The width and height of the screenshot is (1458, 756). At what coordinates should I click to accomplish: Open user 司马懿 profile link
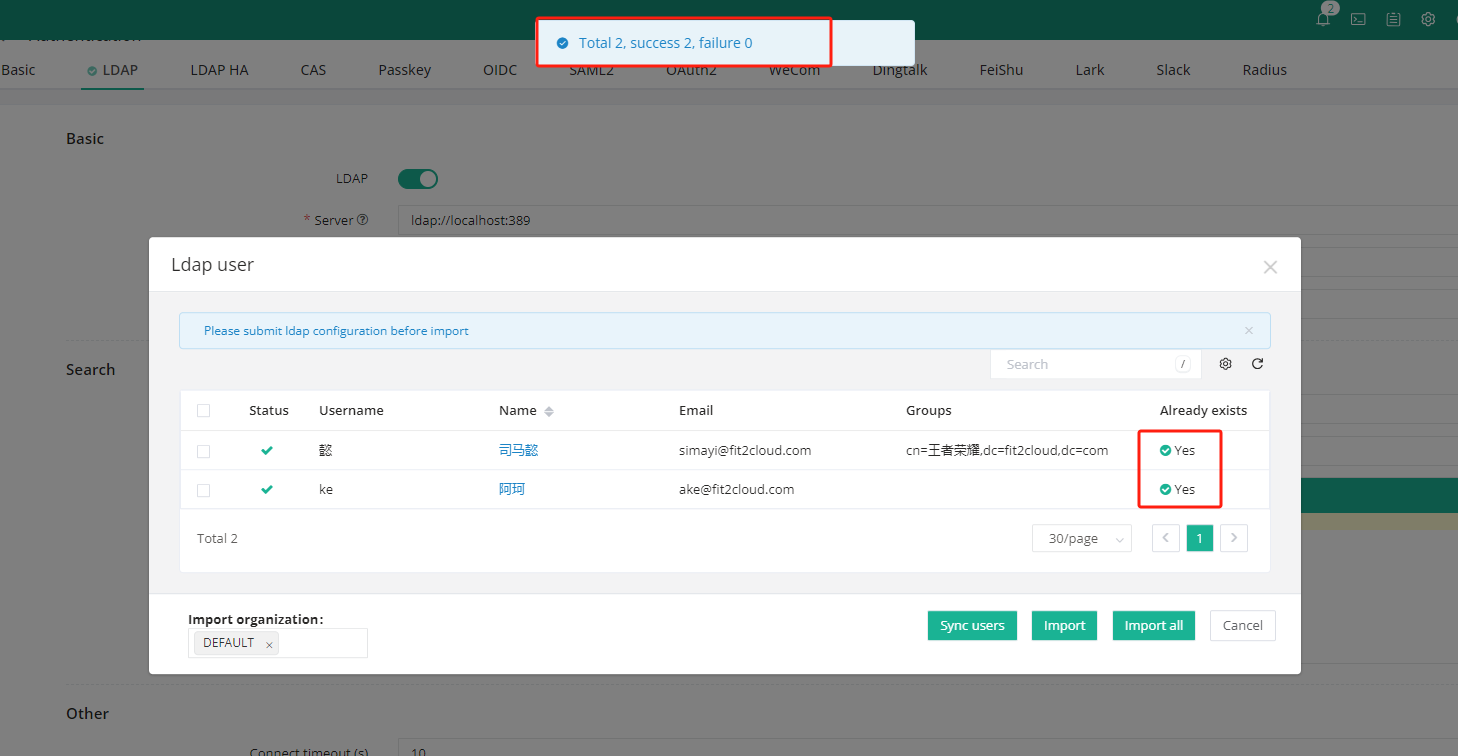[518, 450]
